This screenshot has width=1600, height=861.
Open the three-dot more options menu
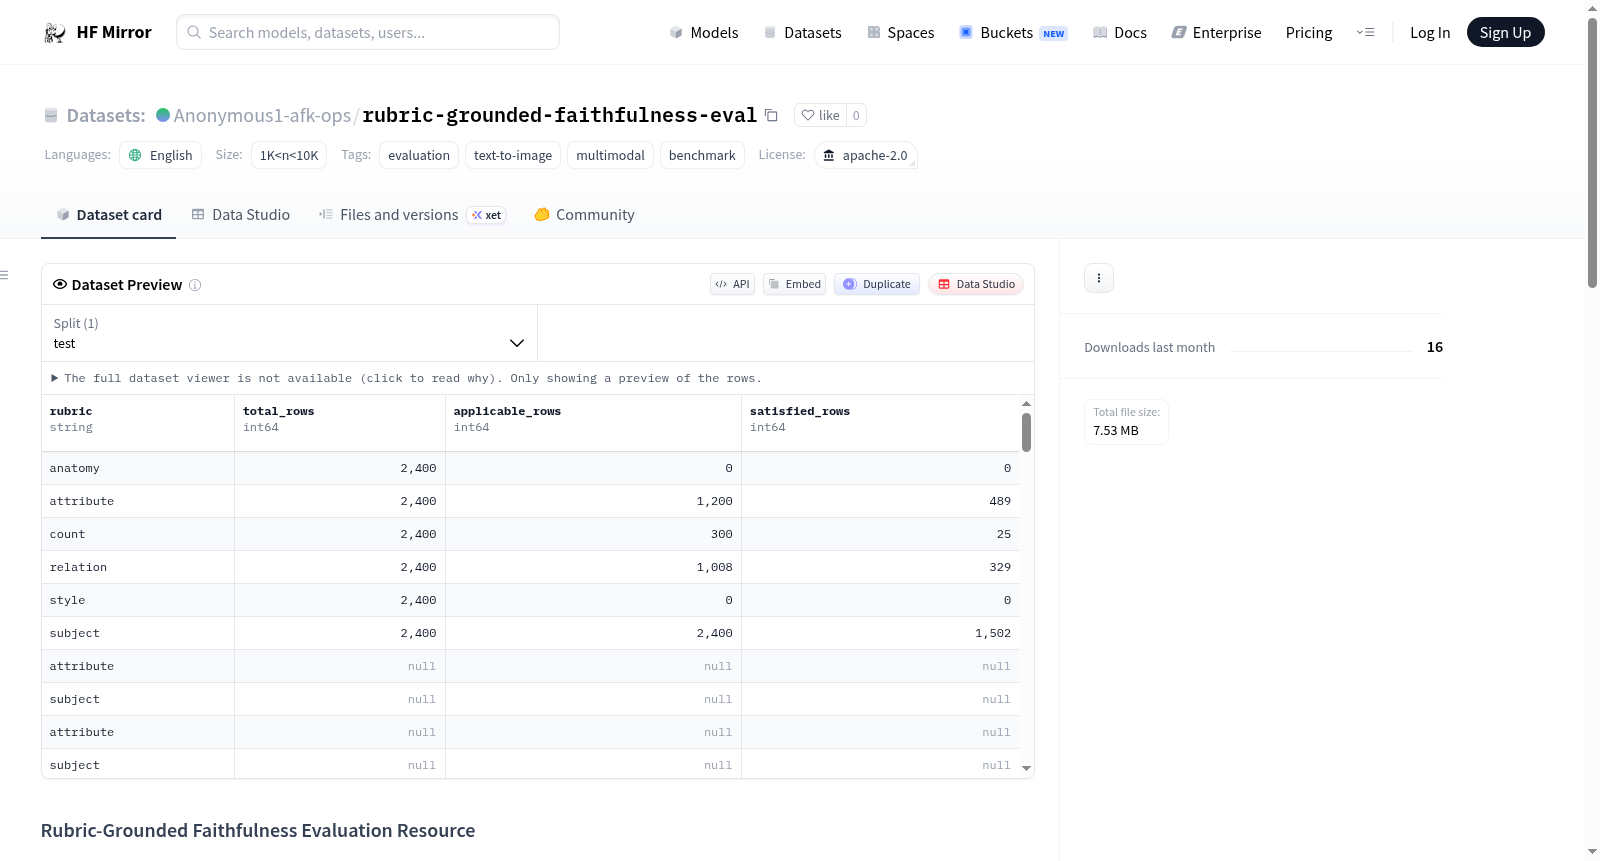pyautogui.click(x=1099, y=278)
